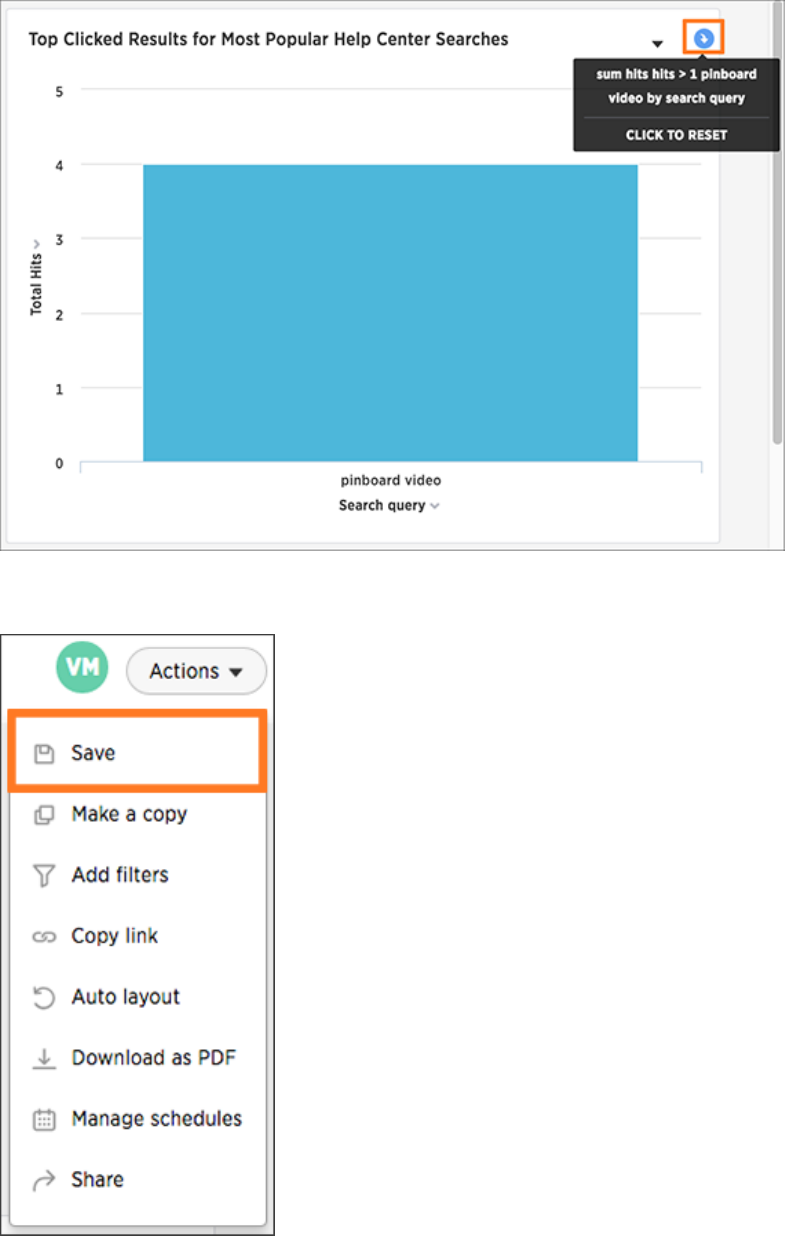Click the Make a copy icon
This screenshot has height=1236, width=785.
click(x=43, y=814)
